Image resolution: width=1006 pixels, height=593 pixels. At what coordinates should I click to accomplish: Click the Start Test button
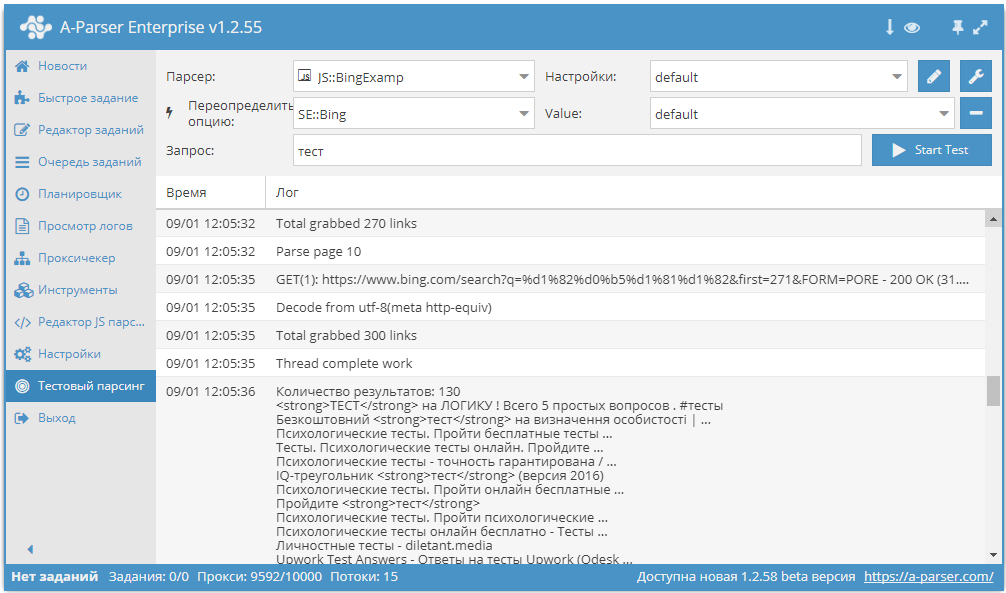(x=931, y=150)
